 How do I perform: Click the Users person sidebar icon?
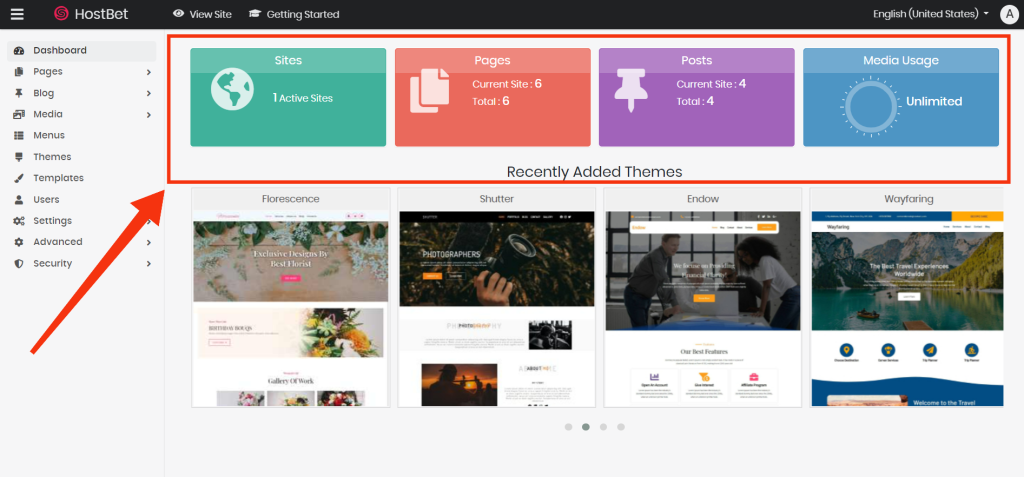tap(19, 199)
